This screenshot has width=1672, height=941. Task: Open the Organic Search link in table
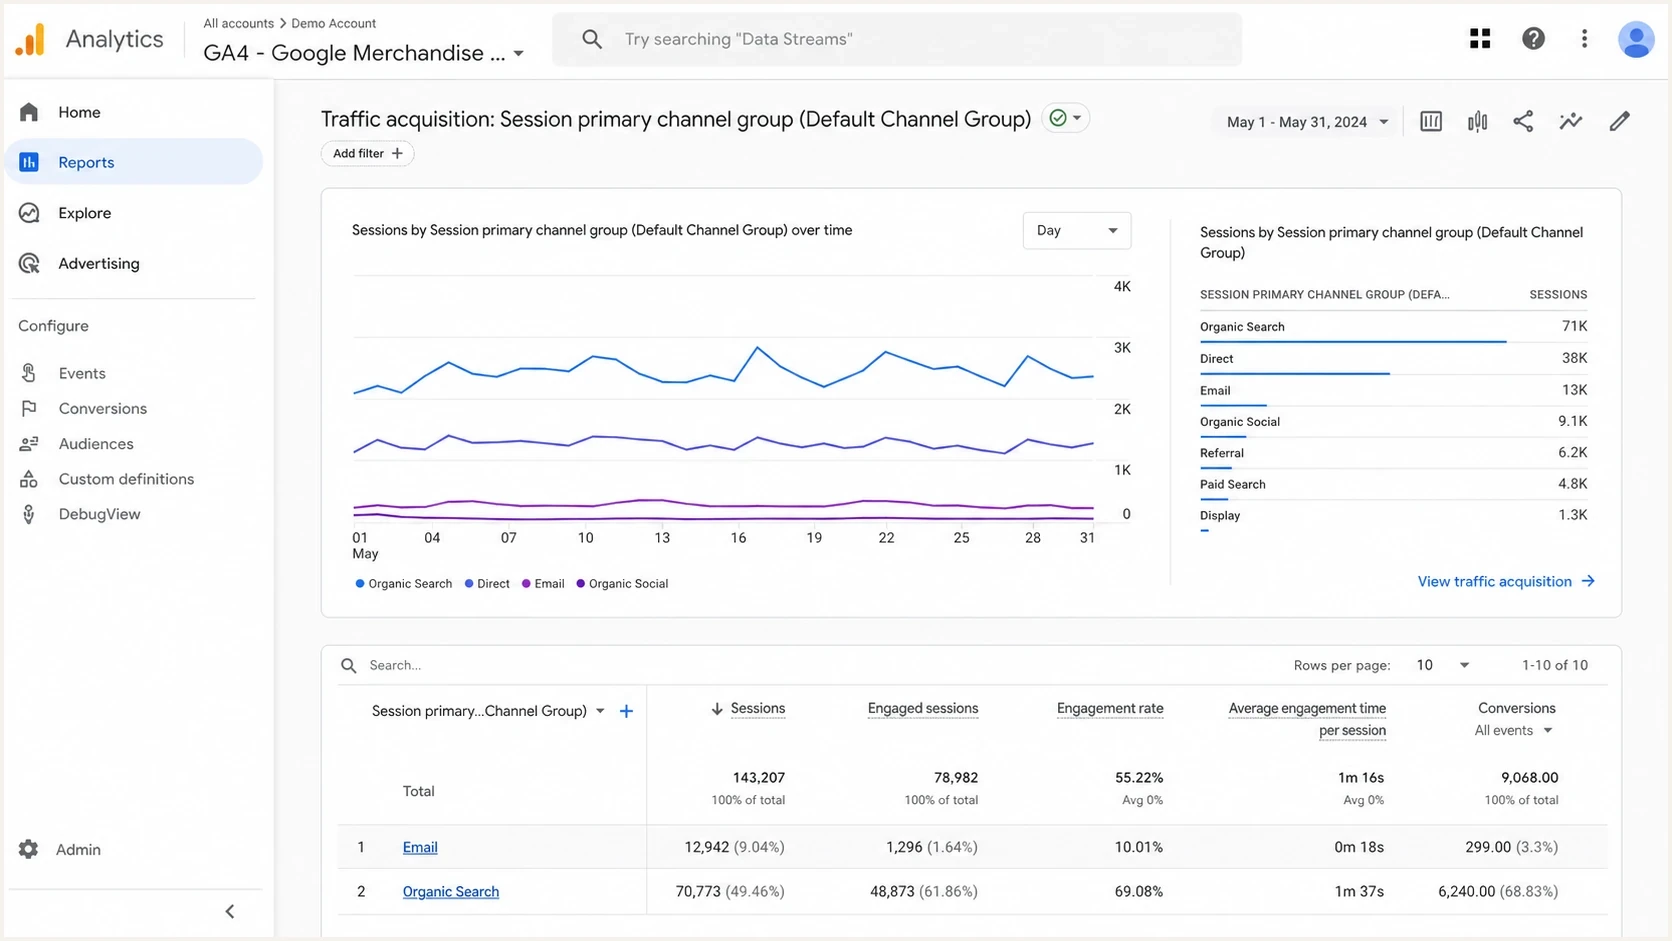(450, 891)
